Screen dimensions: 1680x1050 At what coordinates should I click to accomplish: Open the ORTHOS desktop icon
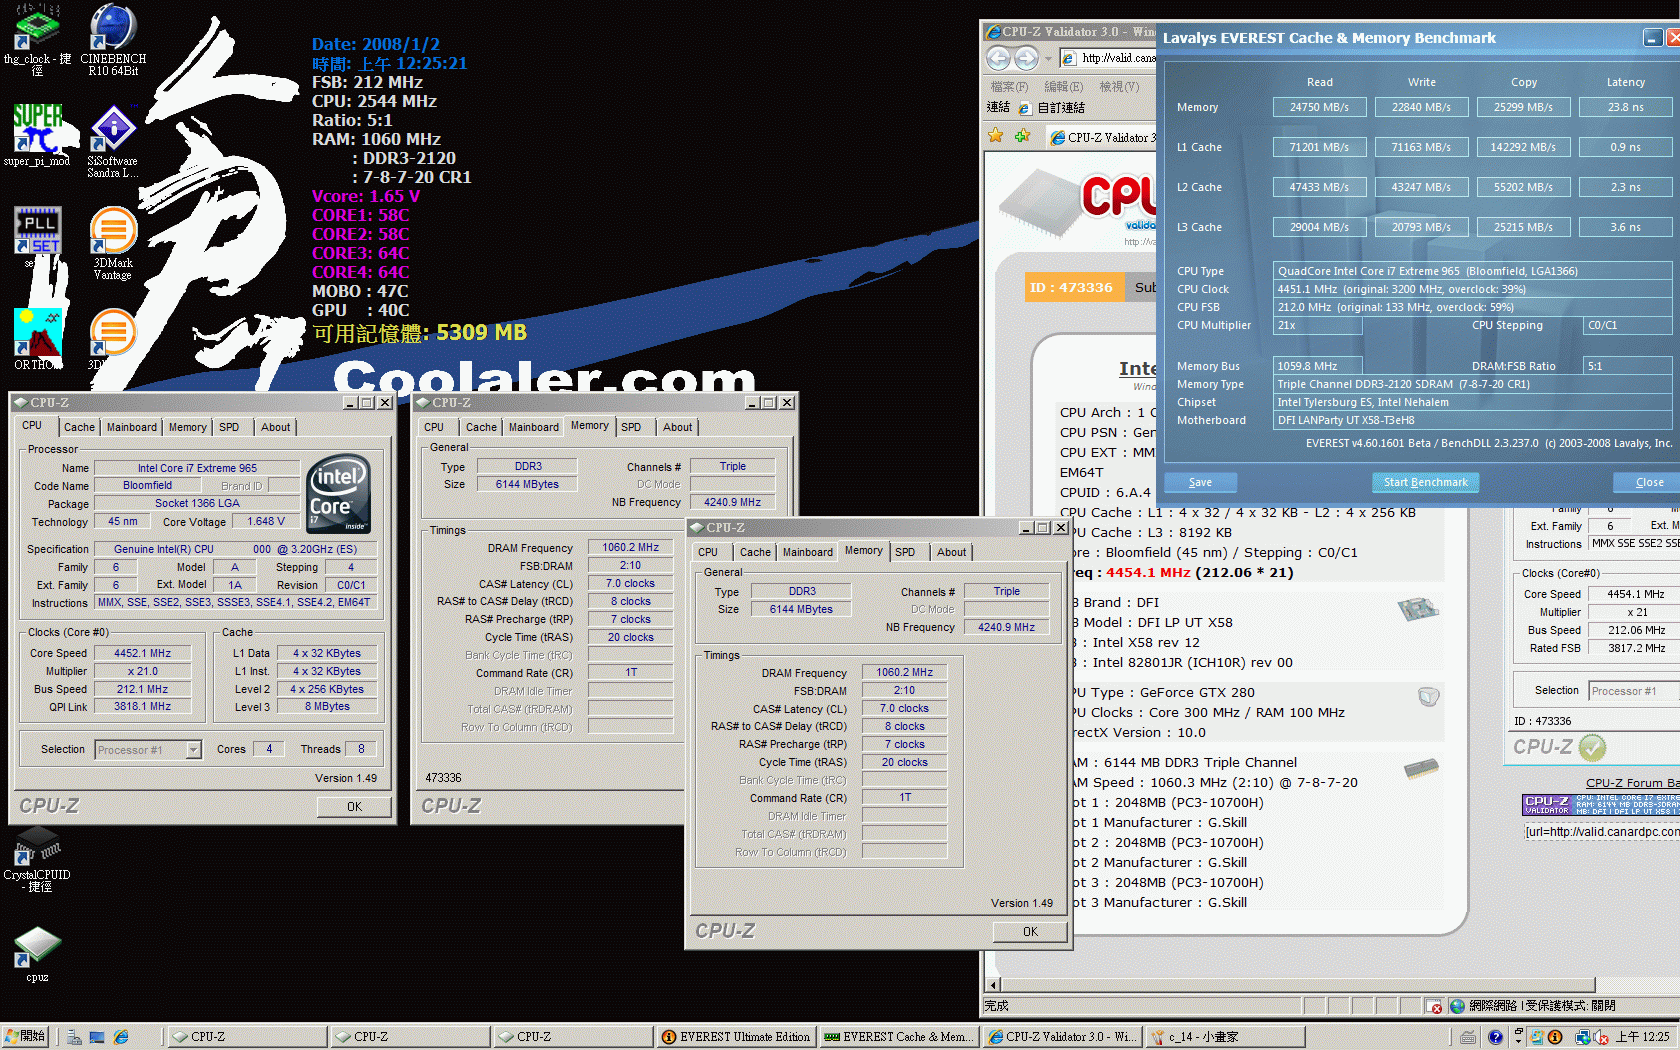(x=37, y=339)
